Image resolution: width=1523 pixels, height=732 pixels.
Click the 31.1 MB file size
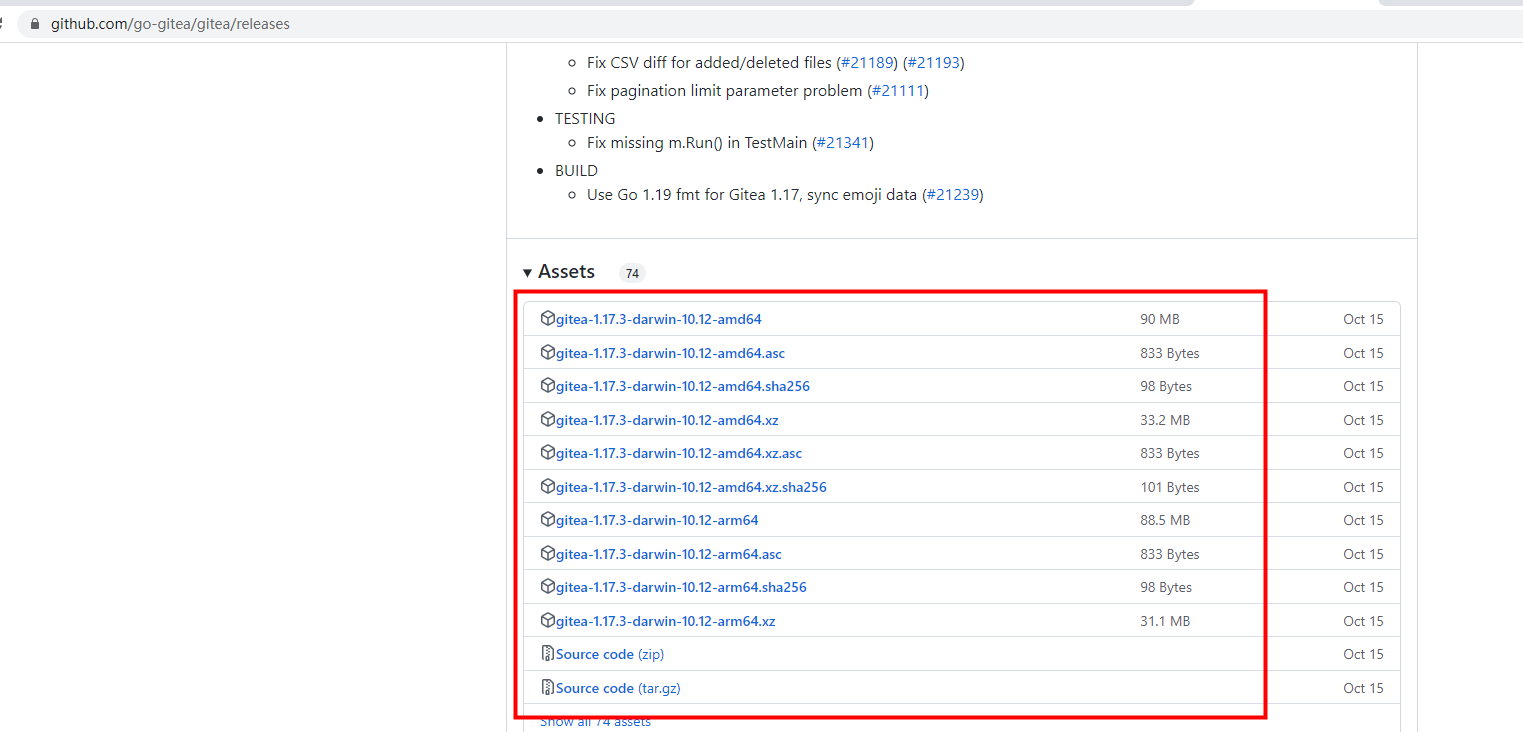(1165, 621)
